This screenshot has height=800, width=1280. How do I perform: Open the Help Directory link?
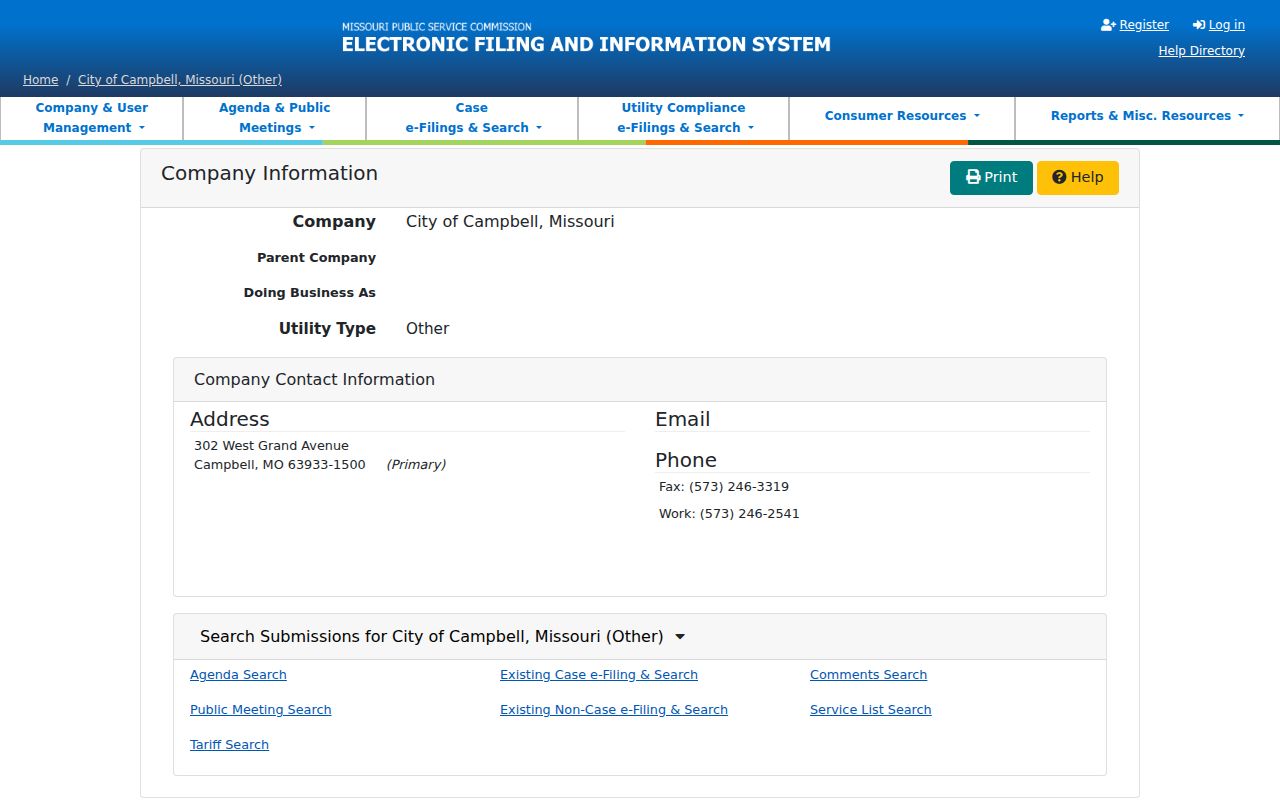pos(1201,51)
